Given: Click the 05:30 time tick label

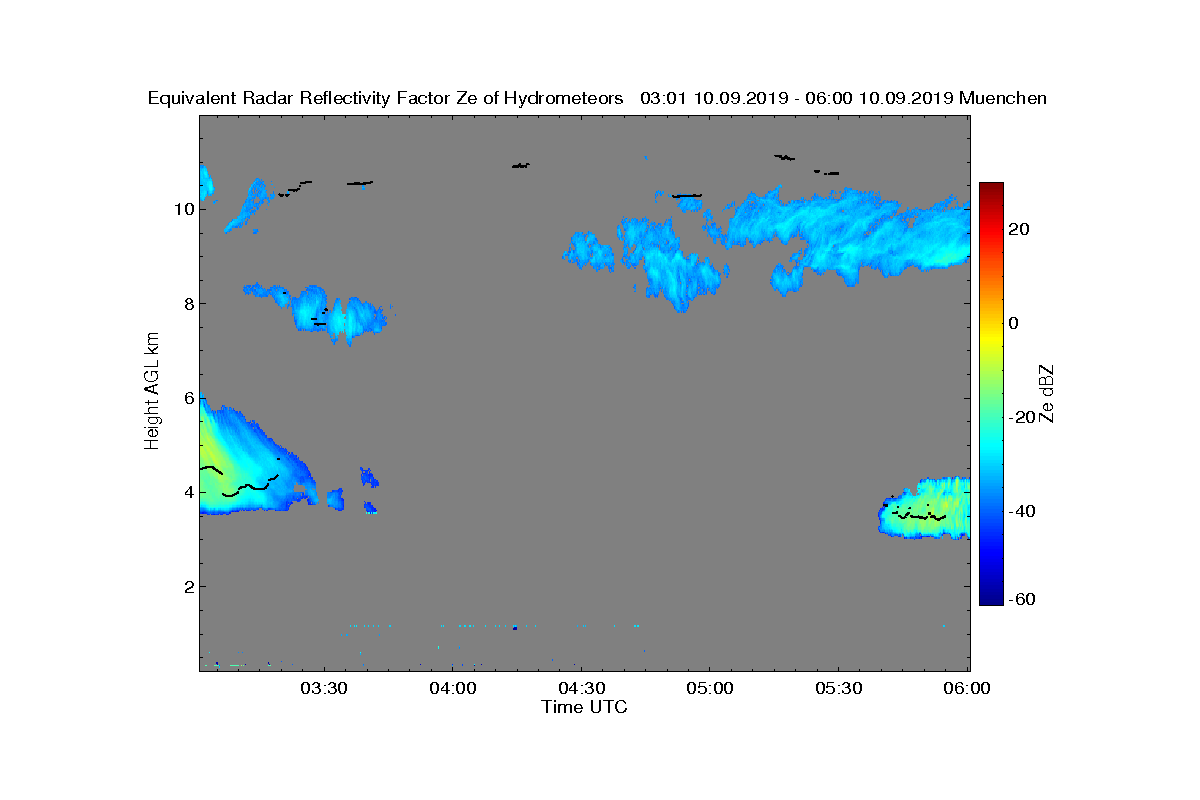Looking at the screenshot, I should 840,688.
